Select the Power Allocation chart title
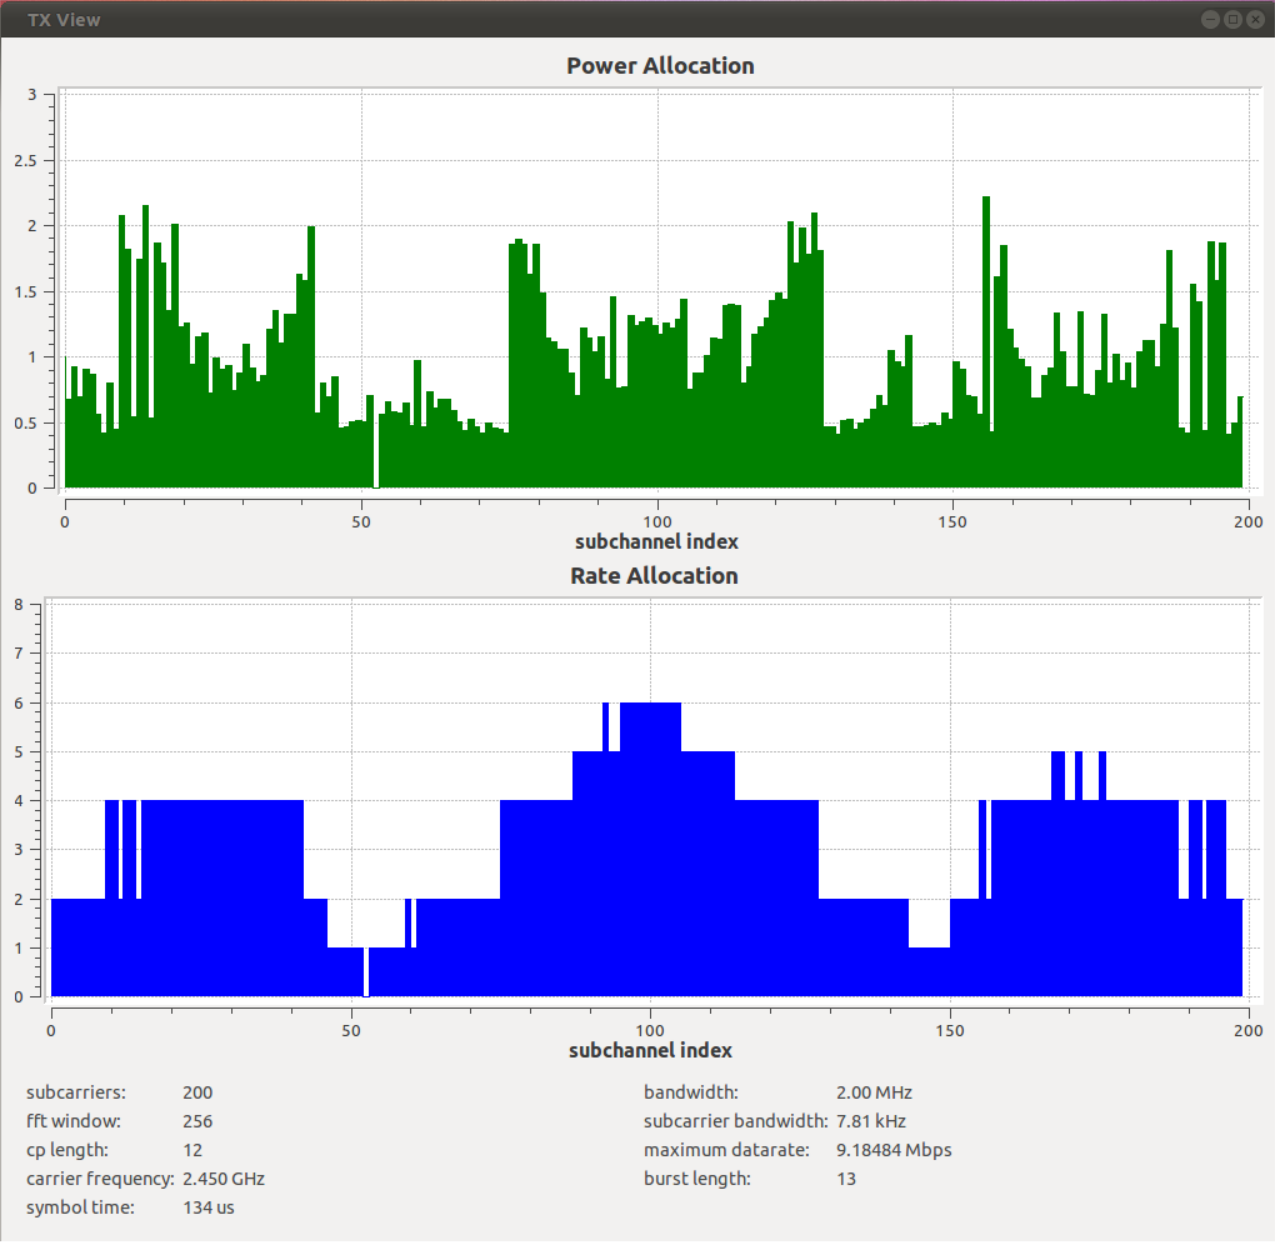 pyautogui.click(x=660, y=66)
